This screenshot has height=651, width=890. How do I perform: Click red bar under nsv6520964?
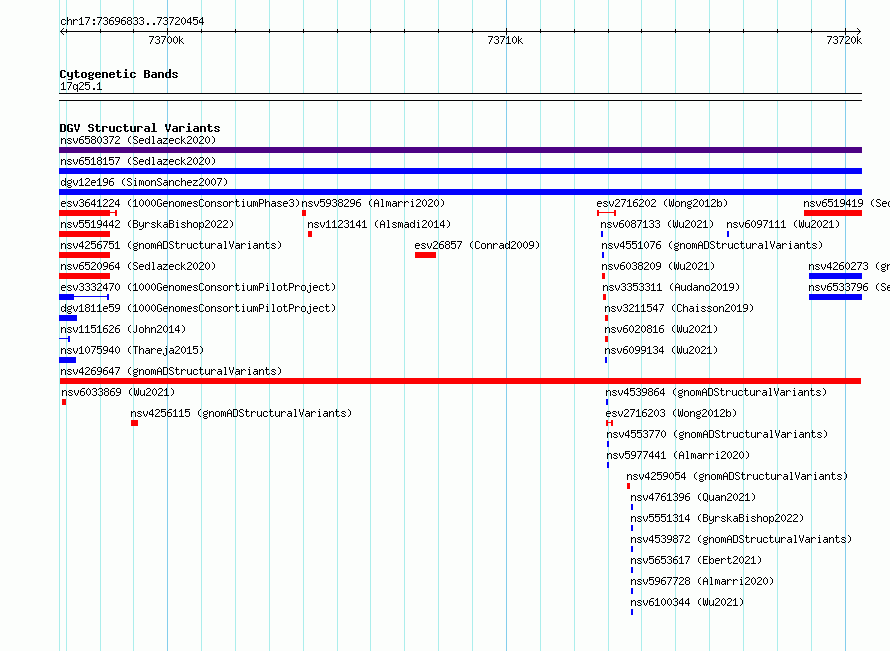(85, 276)
